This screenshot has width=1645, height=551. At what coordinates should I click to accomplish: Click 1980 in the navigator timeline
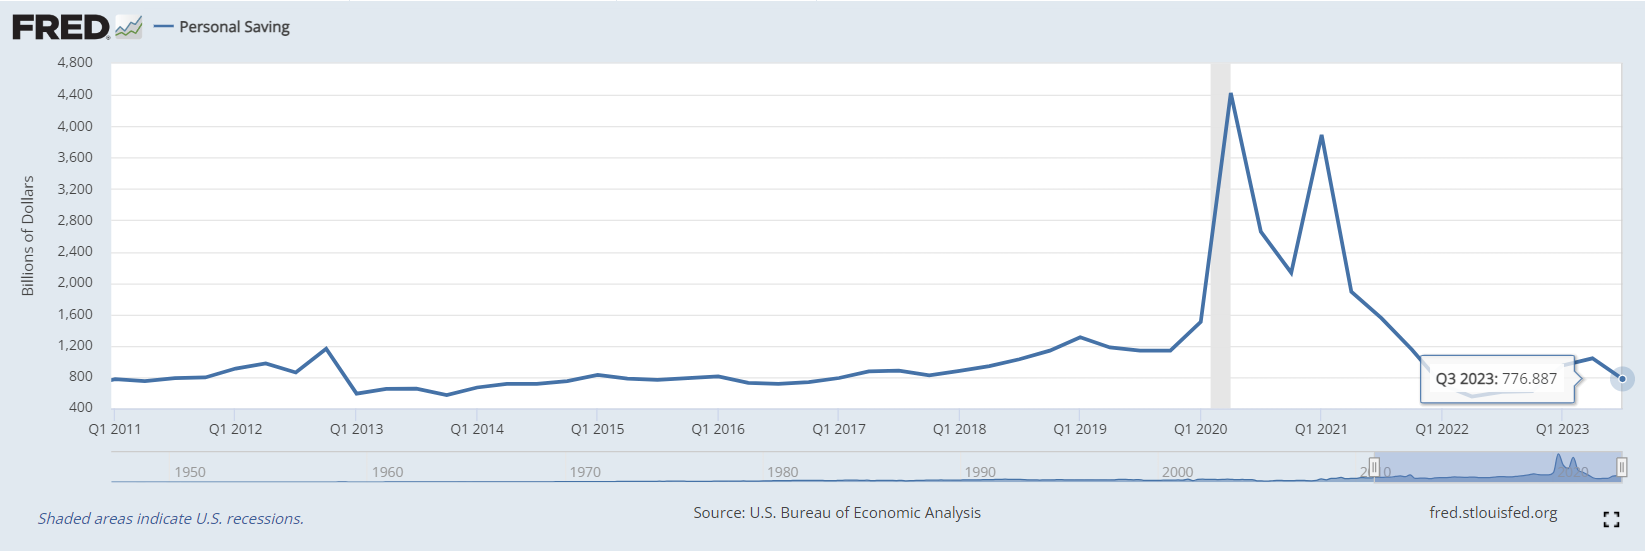click(x=783, y=472)
